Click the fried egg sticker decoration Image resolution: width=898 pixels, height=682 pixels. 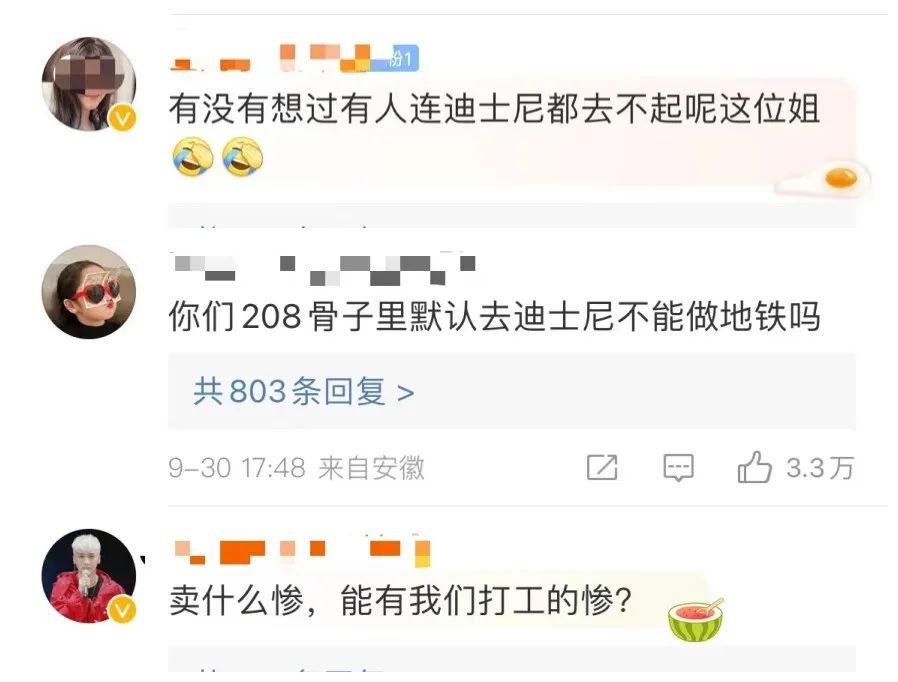click(823, 179)
